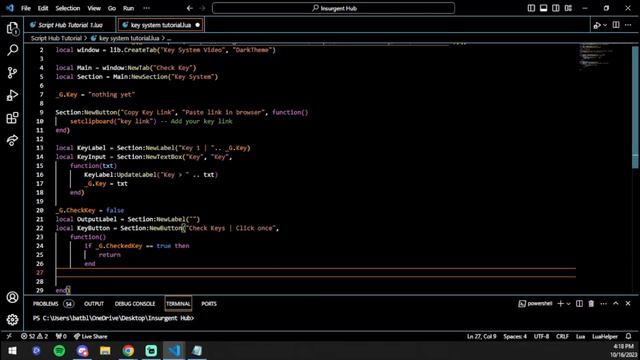Open the Customize Layout icon
This screenshot has height=360, width=640.
tap(568, 8)
